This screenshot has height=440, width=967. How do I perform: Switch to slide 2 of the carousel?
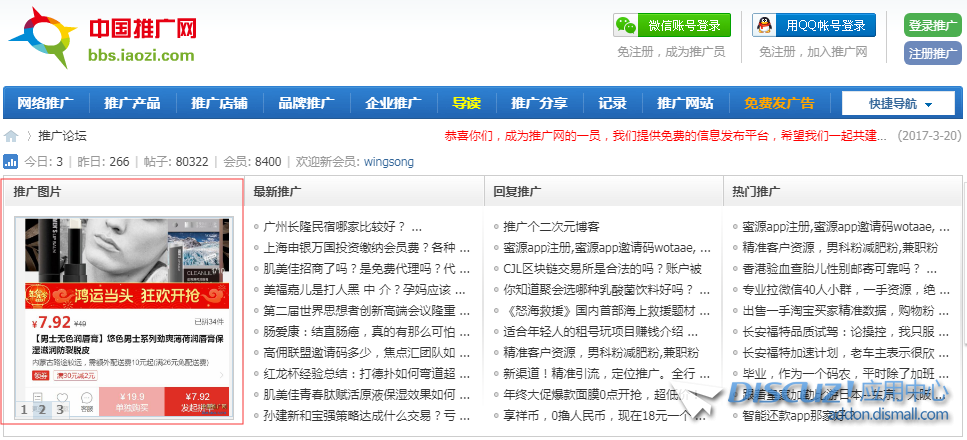pyautogui.click(x=41, y=409)
